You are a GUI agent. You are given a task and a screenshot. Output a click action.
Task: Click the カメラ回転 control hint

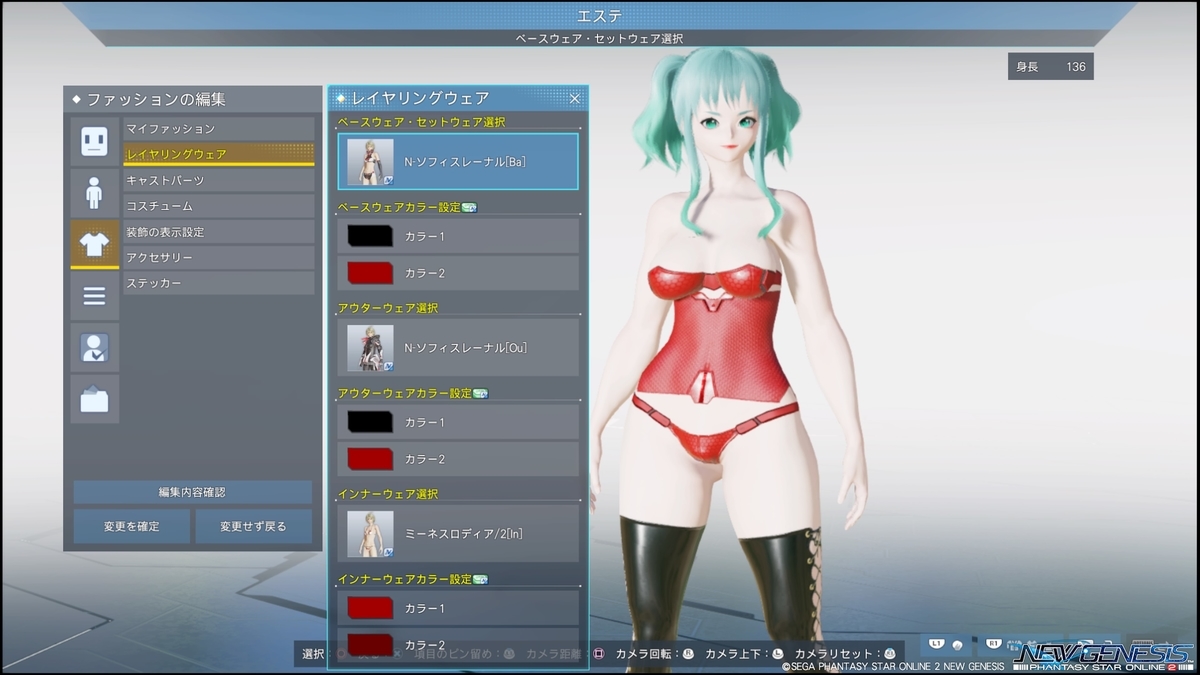(x=645, y=653)
